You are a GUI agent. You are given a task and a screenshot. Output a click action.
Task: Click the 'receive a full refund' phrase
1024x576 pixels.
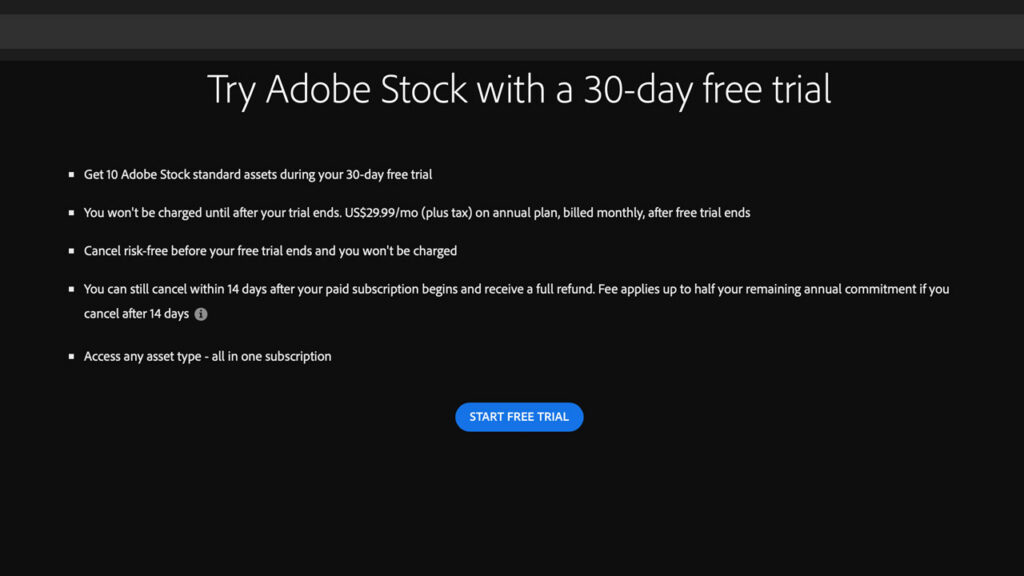coord(539,289)
